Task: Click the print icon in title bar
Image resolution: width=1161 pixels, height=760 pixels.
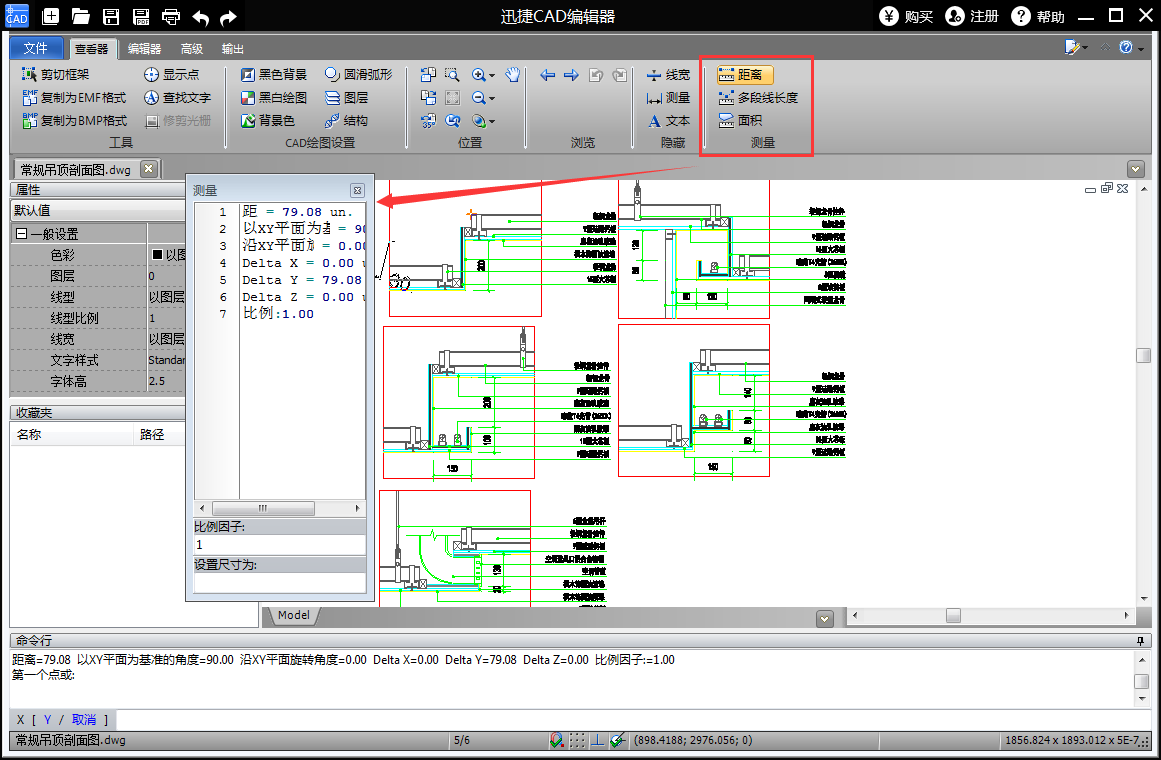Action: (171, 17)
